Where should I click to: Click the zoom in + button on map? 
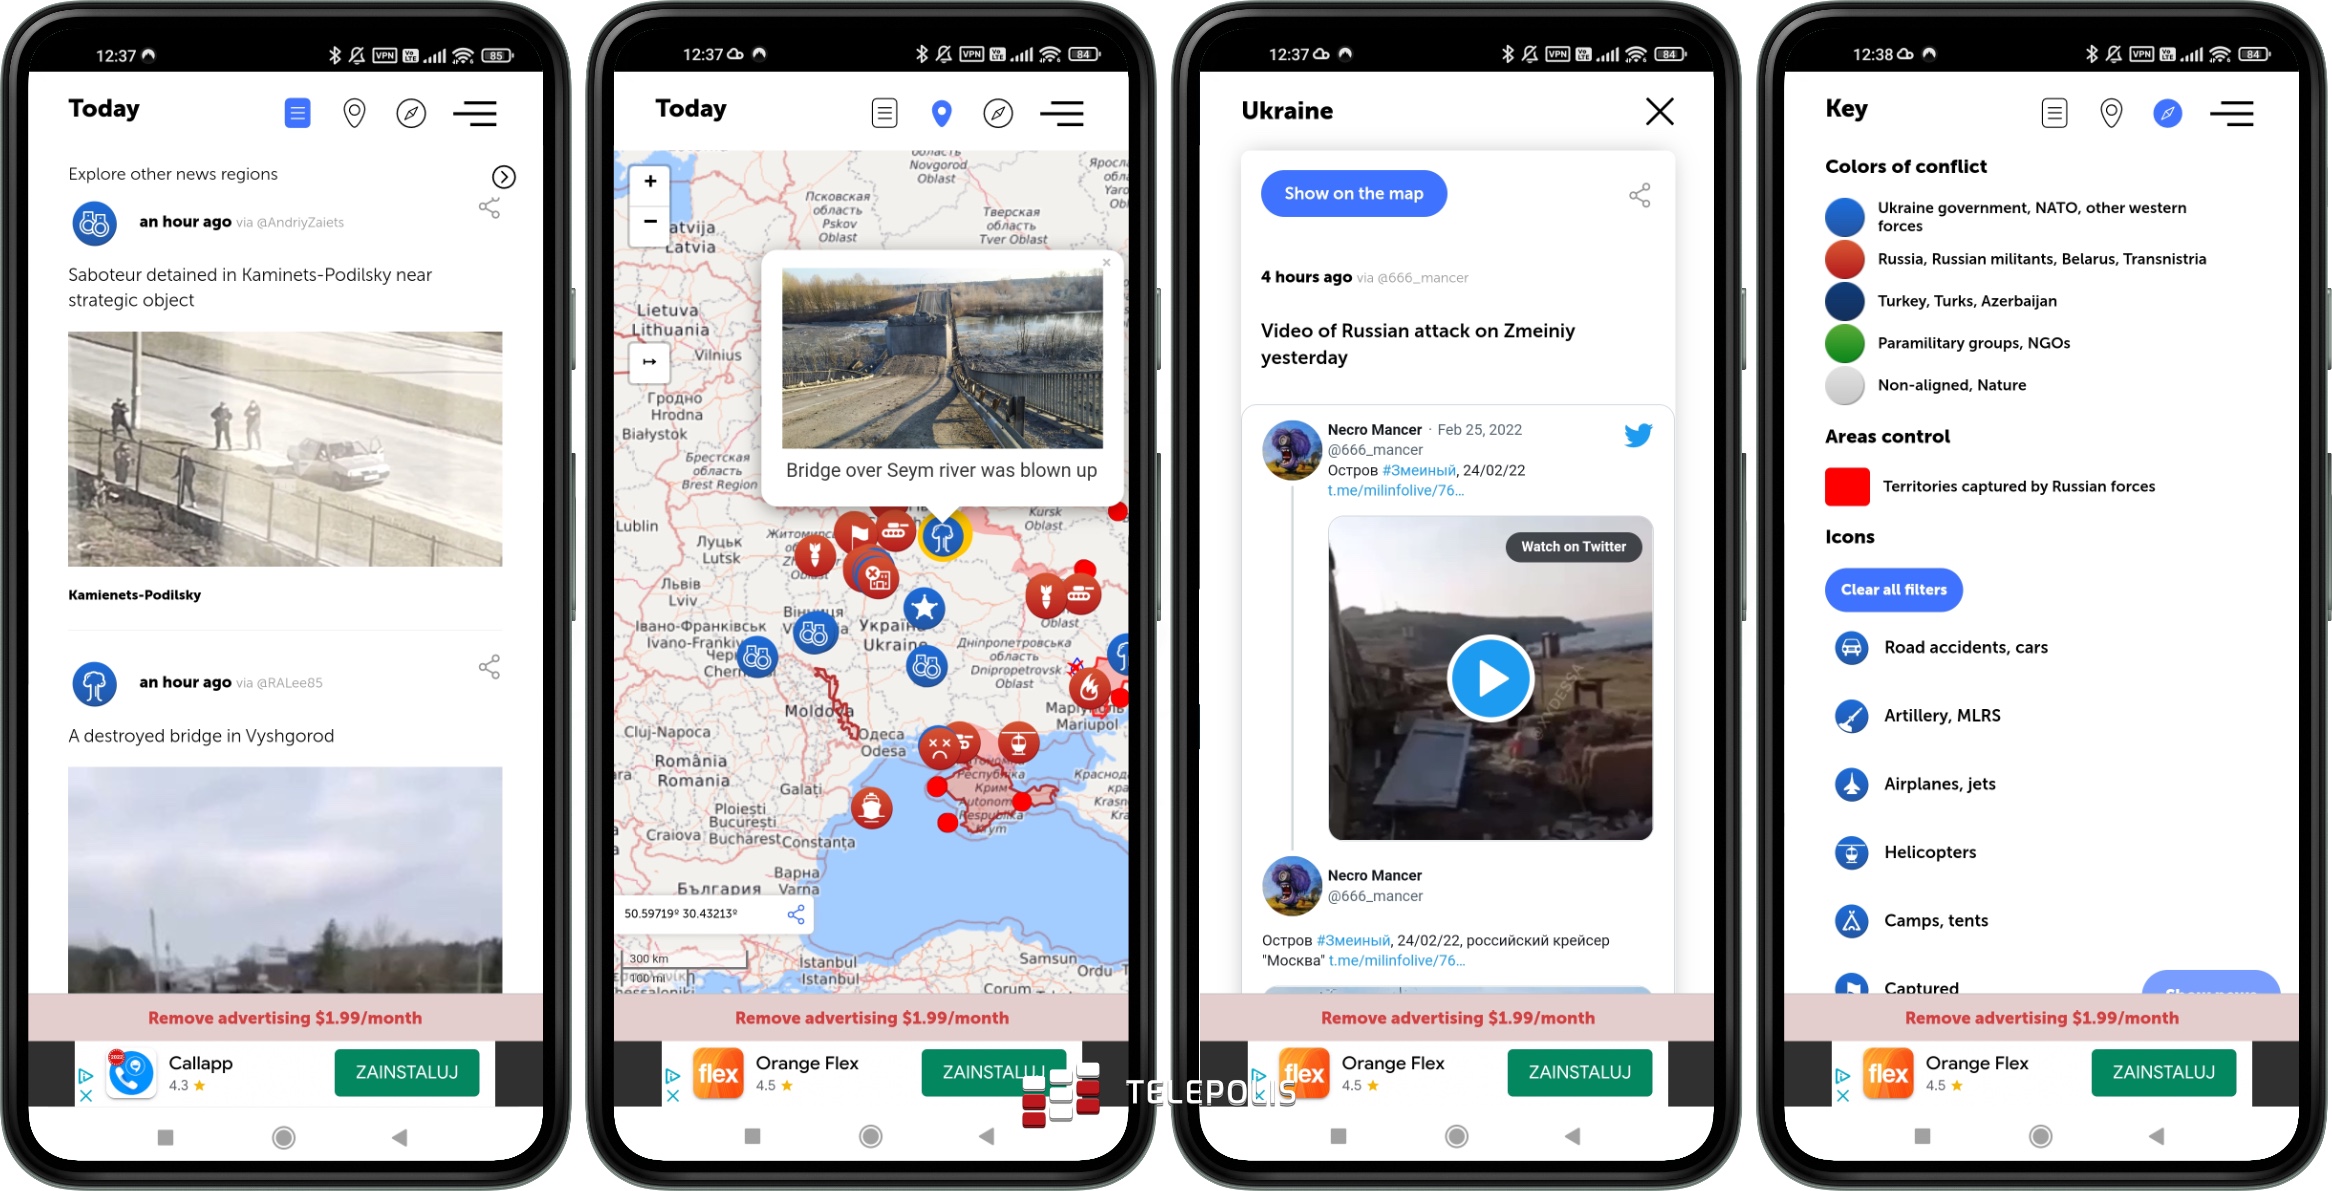(651, 185)
